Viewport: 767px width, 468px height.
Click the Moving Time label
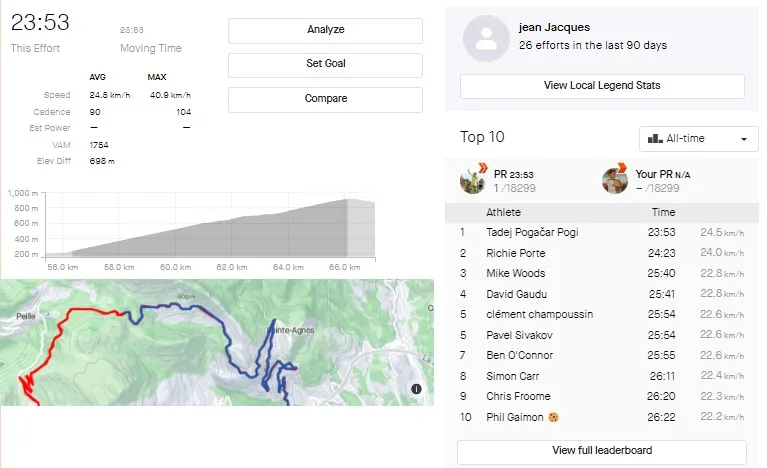point(151,48)
